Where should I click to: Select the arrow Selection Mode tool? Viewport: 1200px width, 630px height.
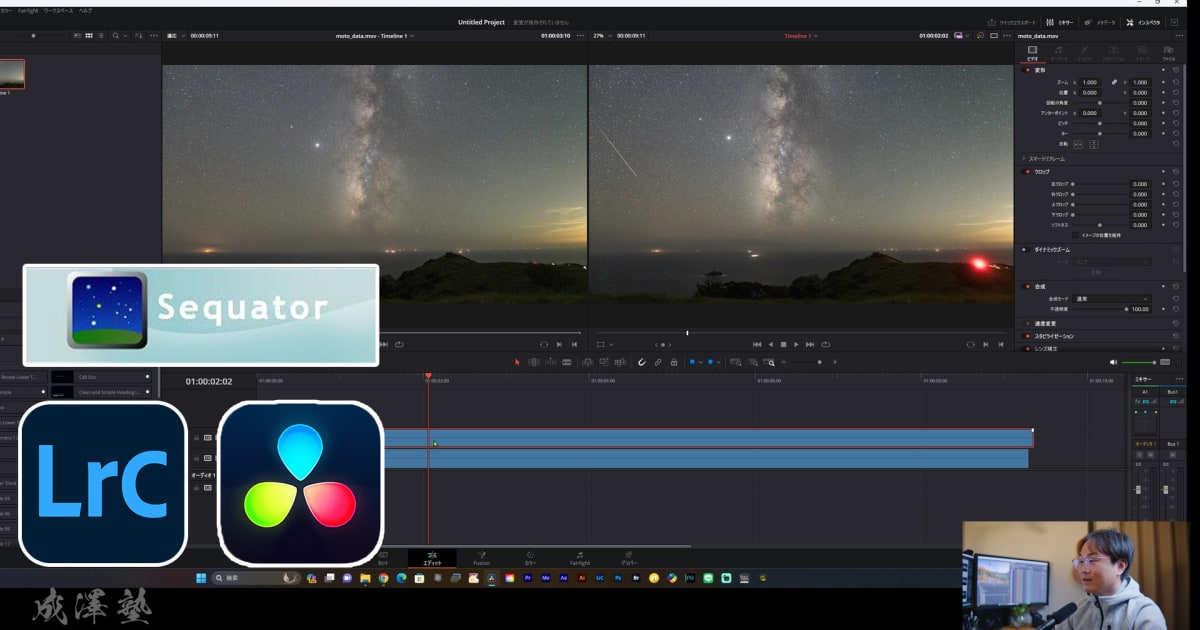517,362
